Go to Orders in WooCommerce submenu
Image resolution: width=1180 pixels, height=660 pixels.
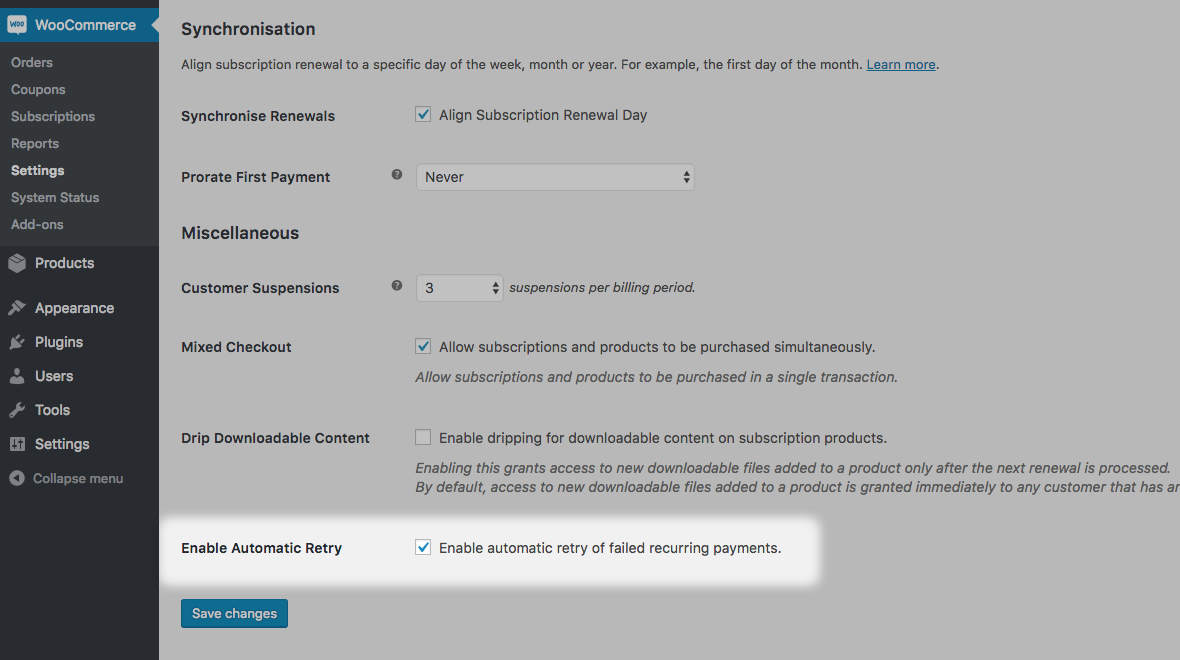coord(32,62)
